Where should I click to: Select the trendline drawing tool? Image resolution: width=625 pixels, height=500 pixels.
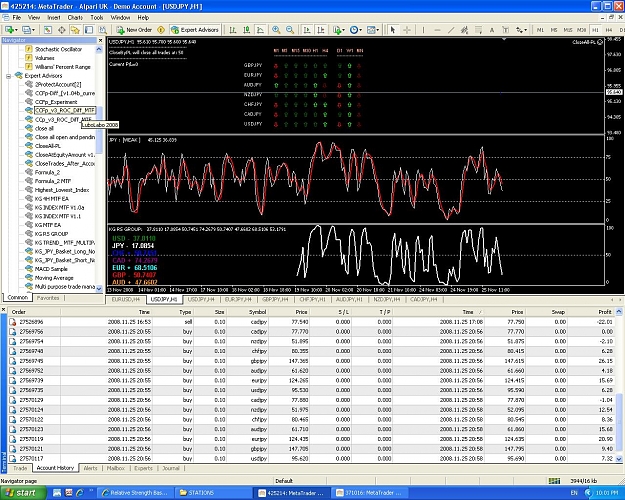[x=451, y=30]
